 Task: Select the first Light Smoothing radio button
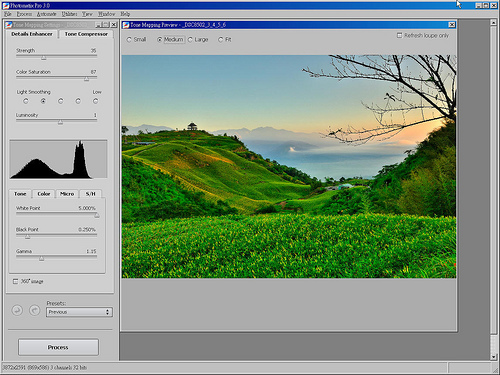[x=26, y=101]
